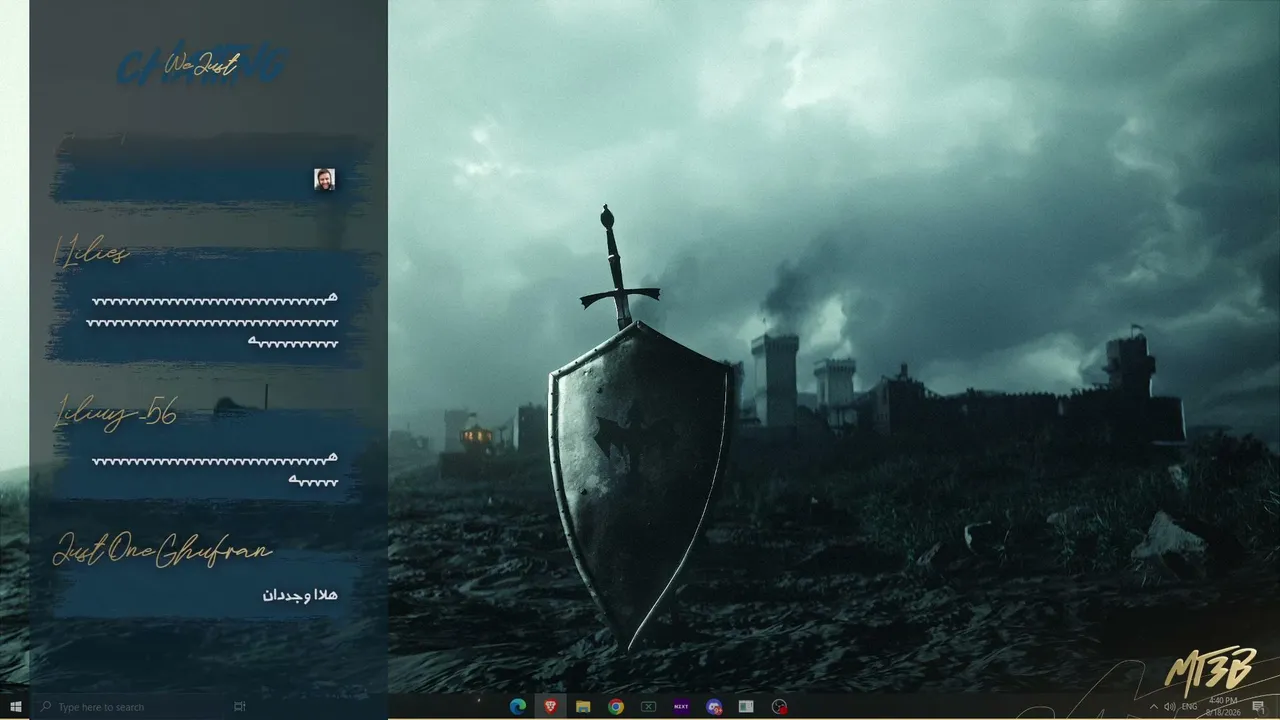
Task: Launch Microsoft Edge from the taskbar
Action: pyautogui.click(x=517, y=706)
